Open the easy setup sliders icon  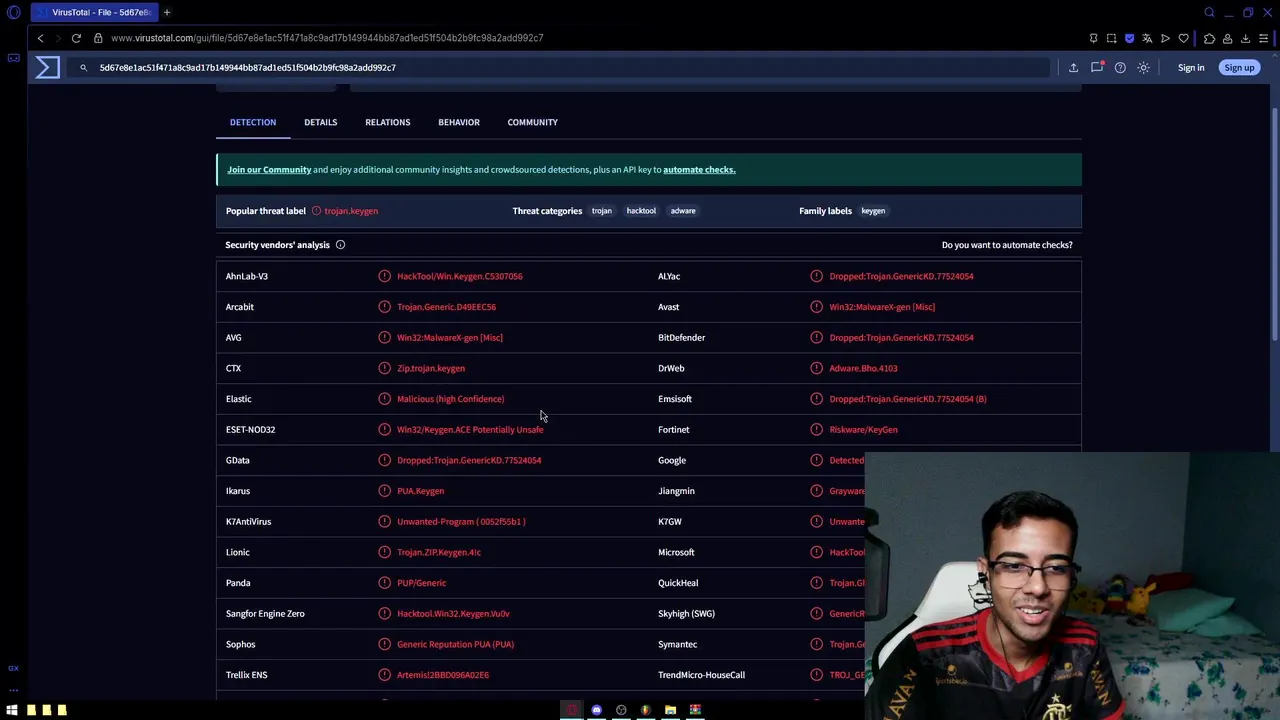pos(1264,38)
